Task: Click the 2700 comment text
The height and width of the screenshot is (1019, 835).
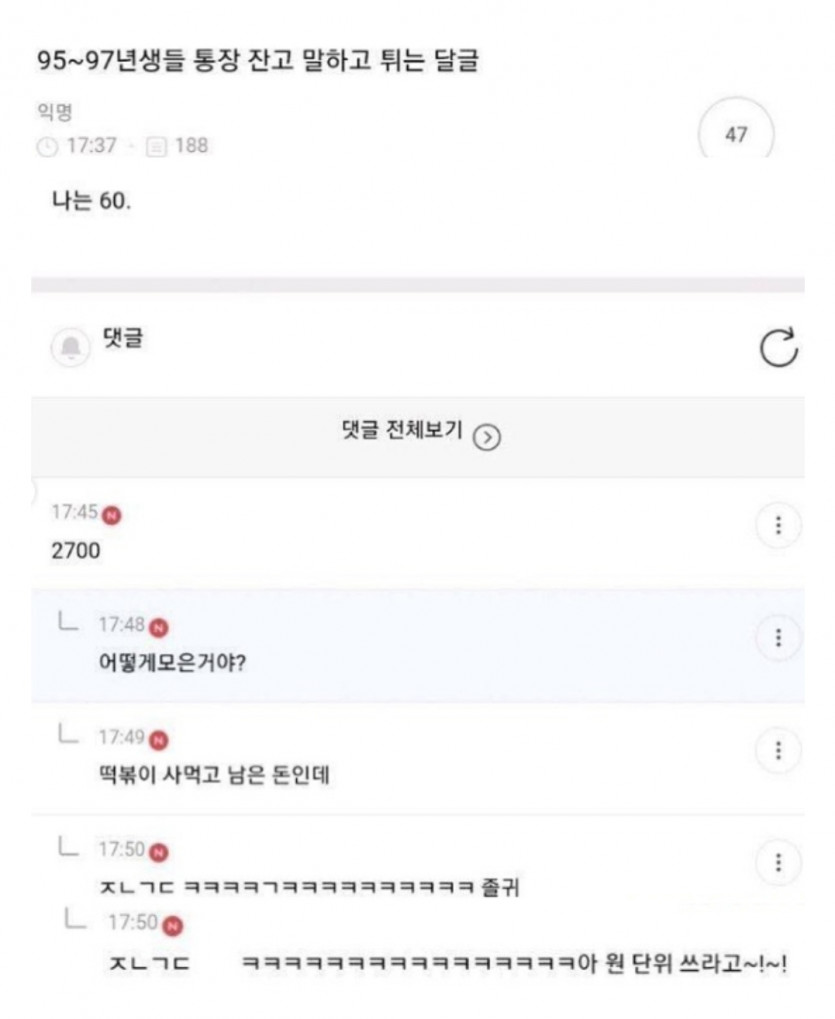Action: [76, 550]
